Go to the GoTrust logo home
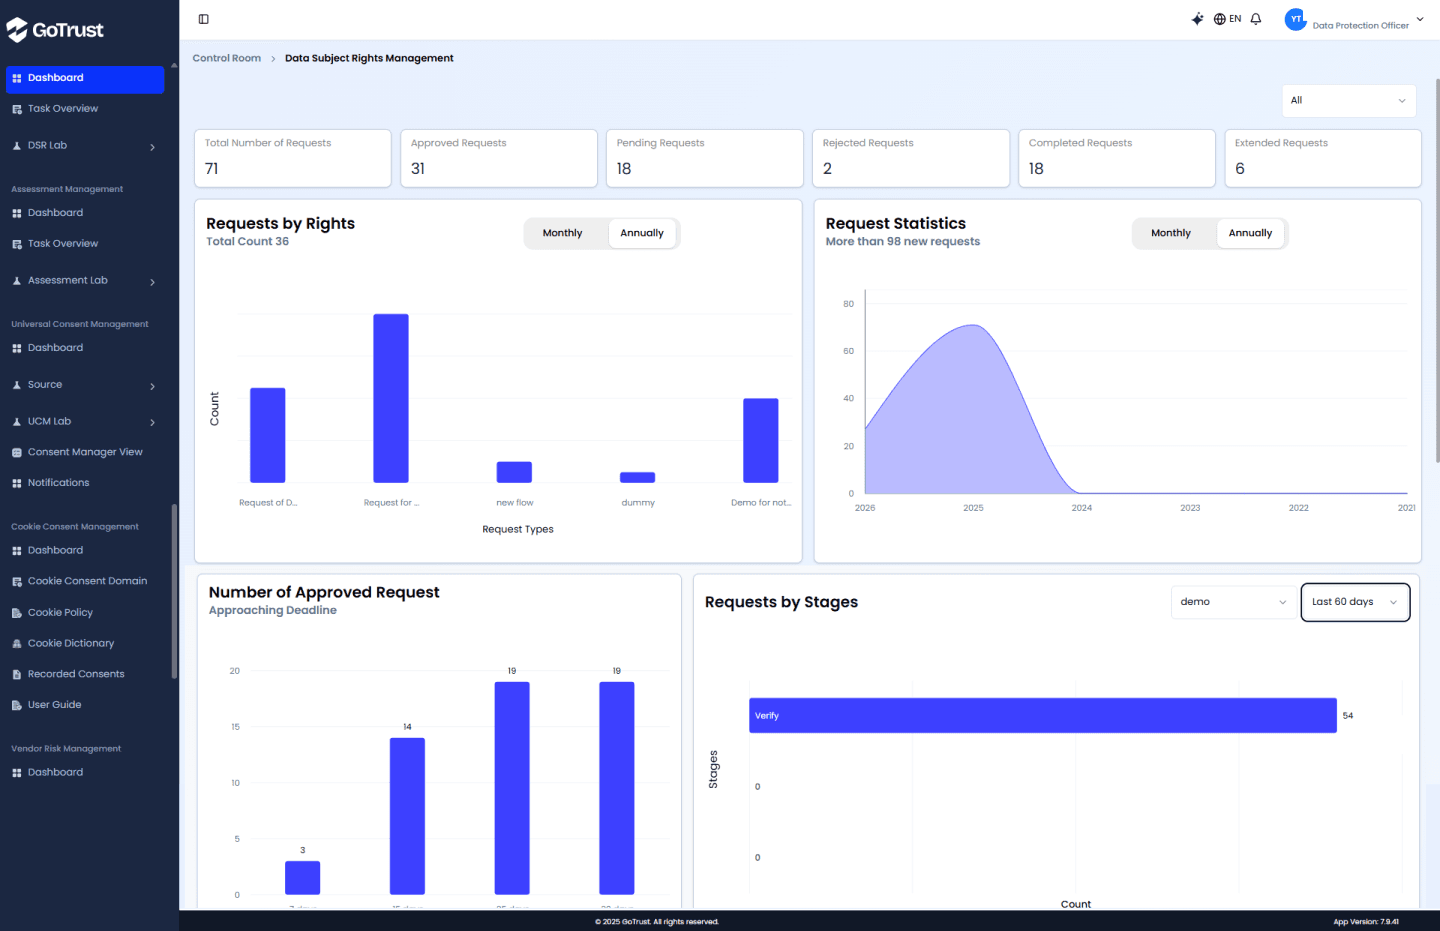The image size is (1440, 931). [55, 30]
